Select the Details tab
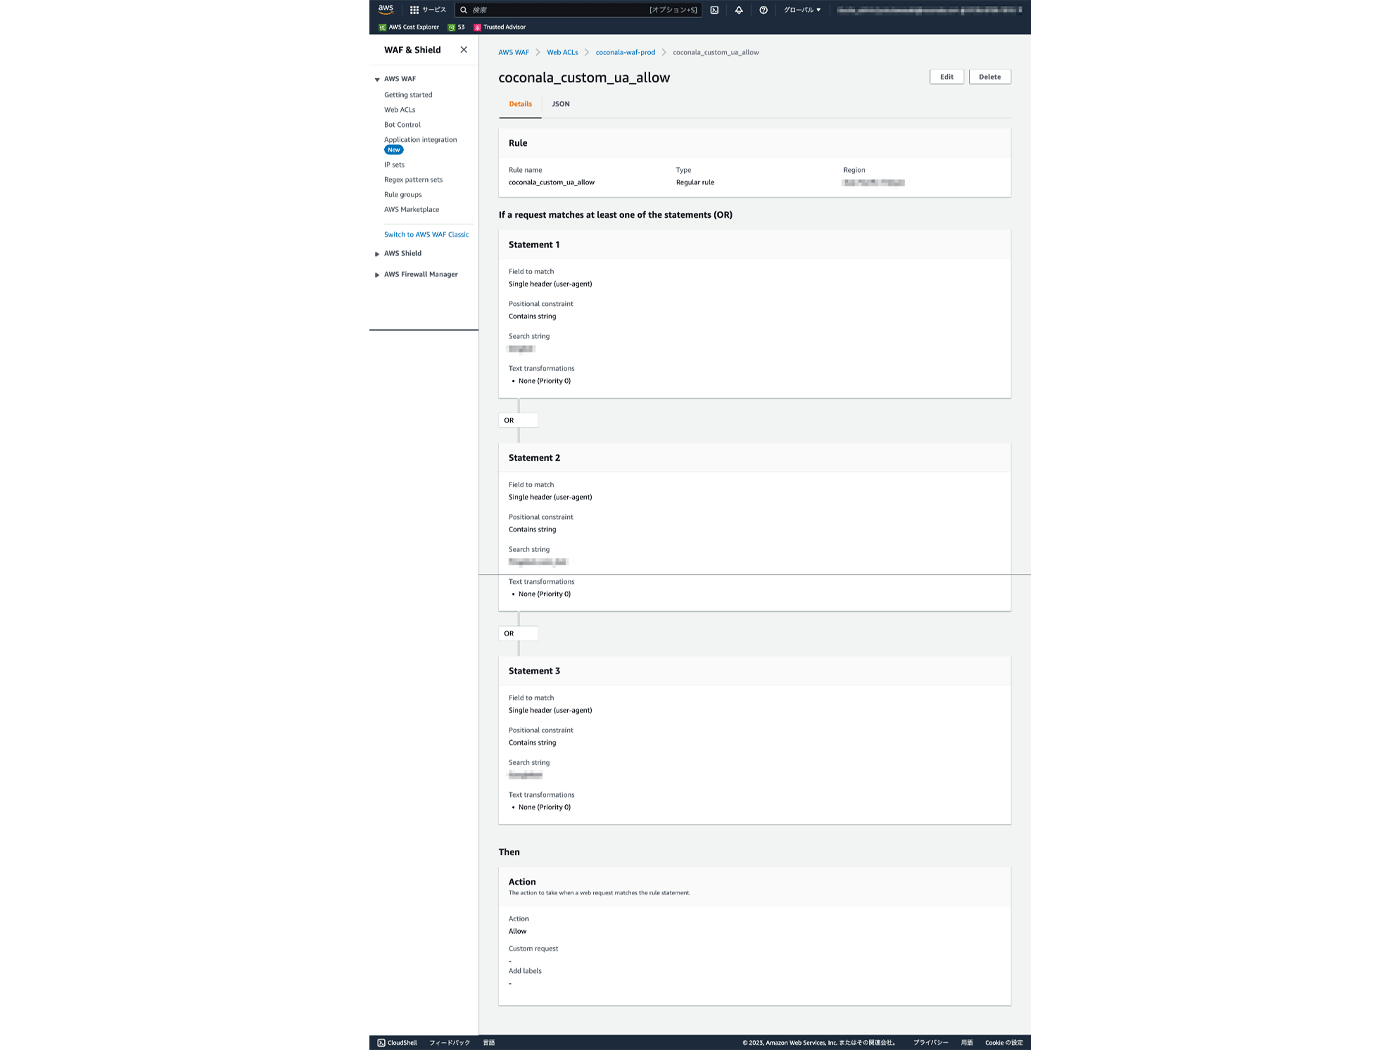1400x1050 pixels. click(520, 103)
